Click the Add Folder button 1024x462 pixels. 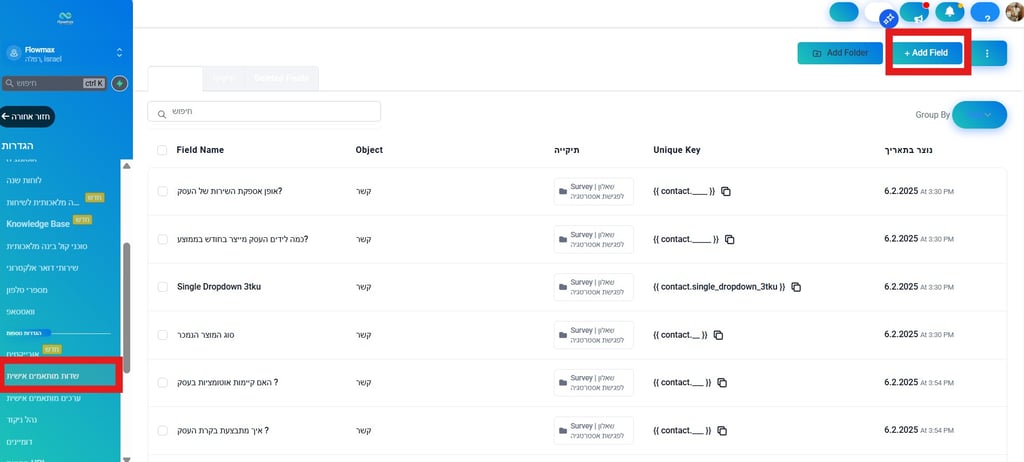coord(840,53)
